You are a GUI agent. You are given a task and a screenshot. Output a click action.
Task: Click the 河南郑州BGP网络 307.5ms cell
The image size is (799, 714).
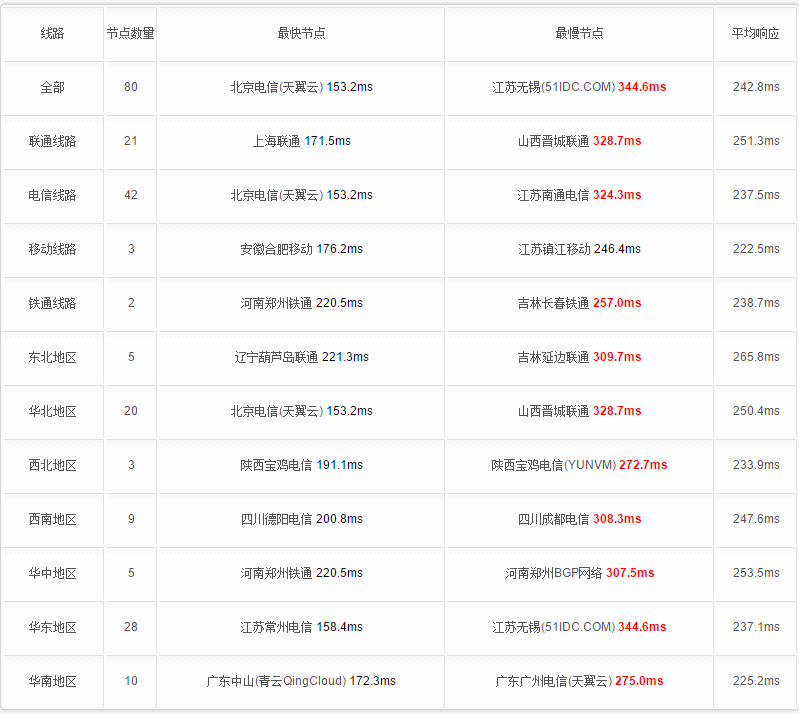(579, 573)
